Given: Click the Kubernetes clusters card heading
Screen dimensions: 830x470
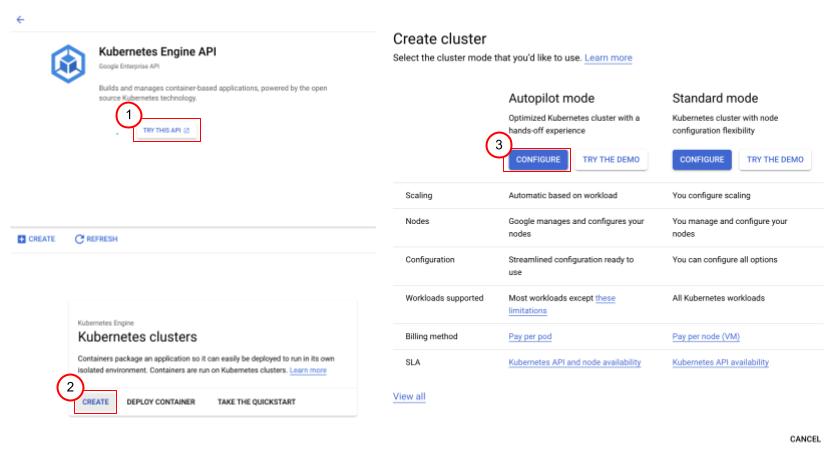Looking at the screenshot, I should [x=137, y=337].
